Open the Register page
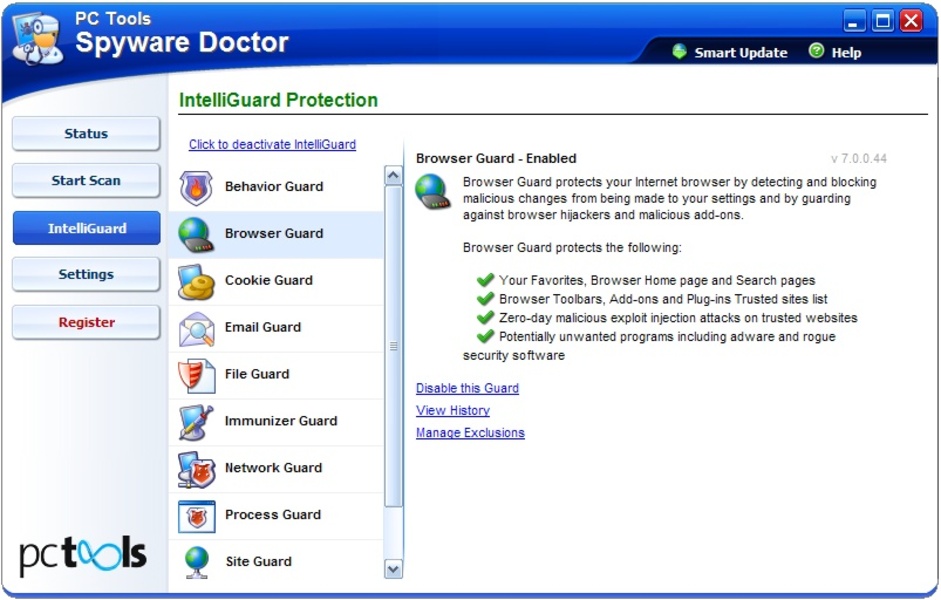The image size is (941, 600). pos(86,322)
